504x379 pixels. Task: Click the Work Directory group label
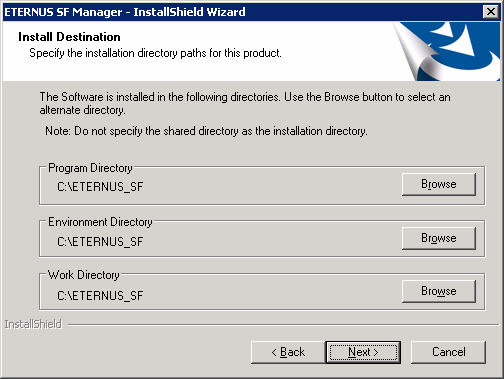coord(83,275)
